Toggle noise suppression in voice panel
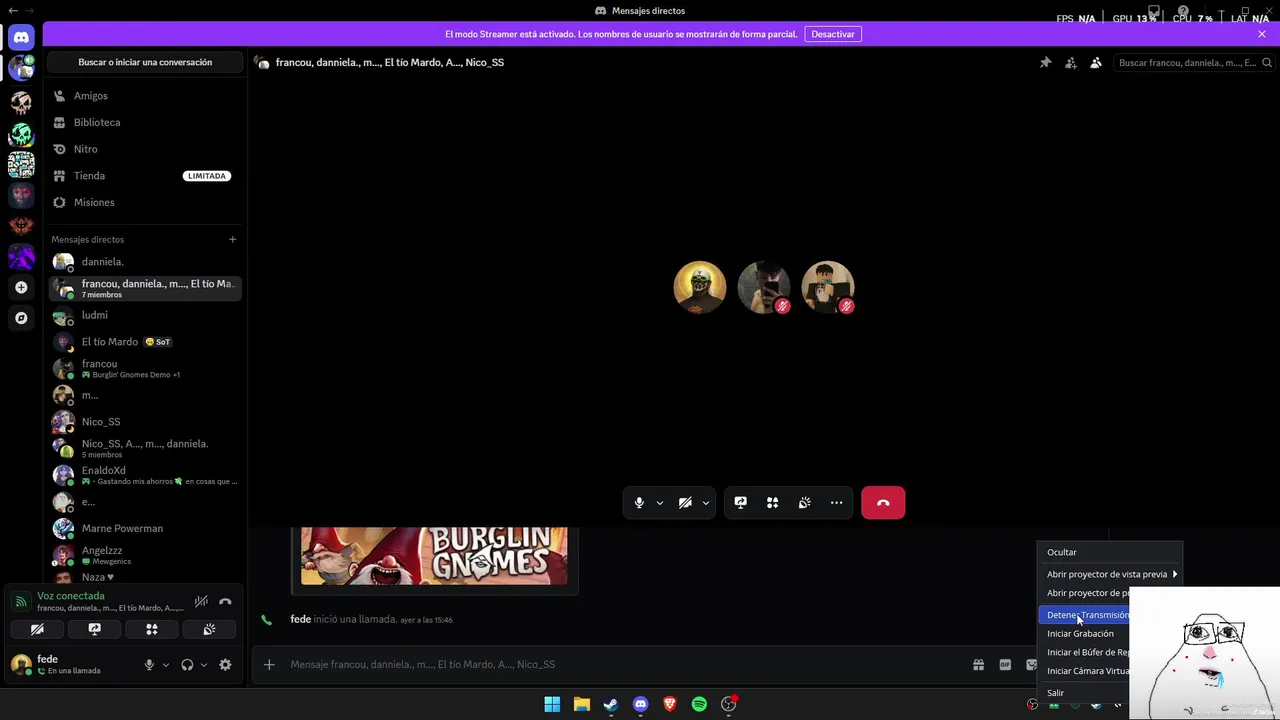Screen dimensions: 1280x720 click(x=201, y=601)
